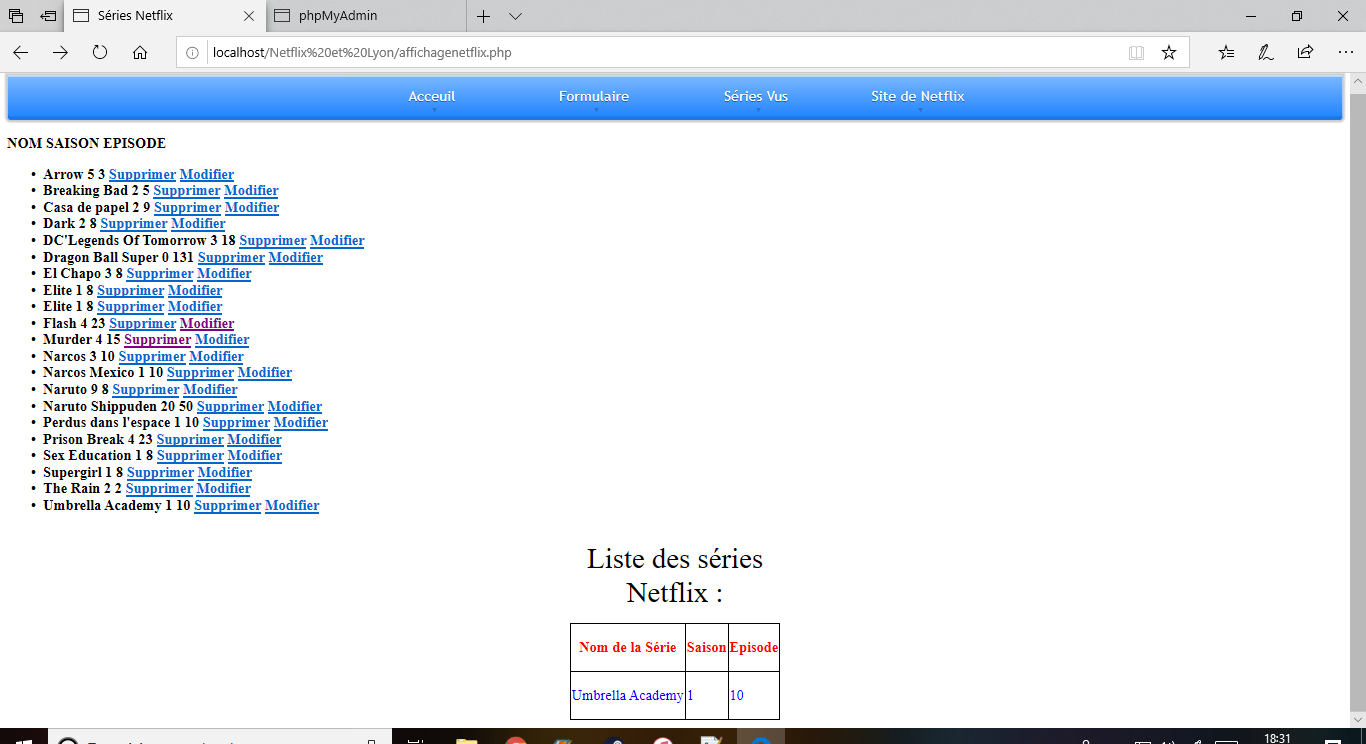The width and height of the screenshot is (1366, 744).
Task: Click Supprimer for El Chapo
Action: (159, 273)
